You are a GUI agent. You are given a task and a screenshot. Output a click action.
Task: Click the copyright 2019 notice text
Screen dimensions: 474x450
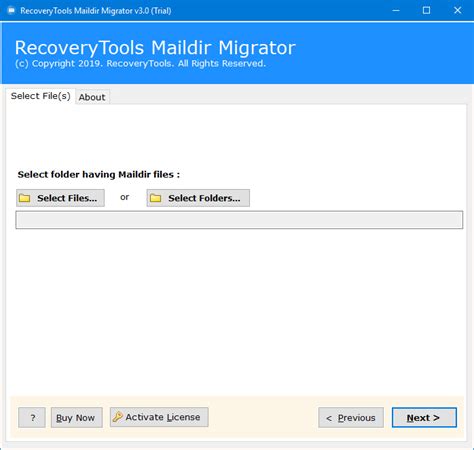pyautogui.click(x=140, y=64)
